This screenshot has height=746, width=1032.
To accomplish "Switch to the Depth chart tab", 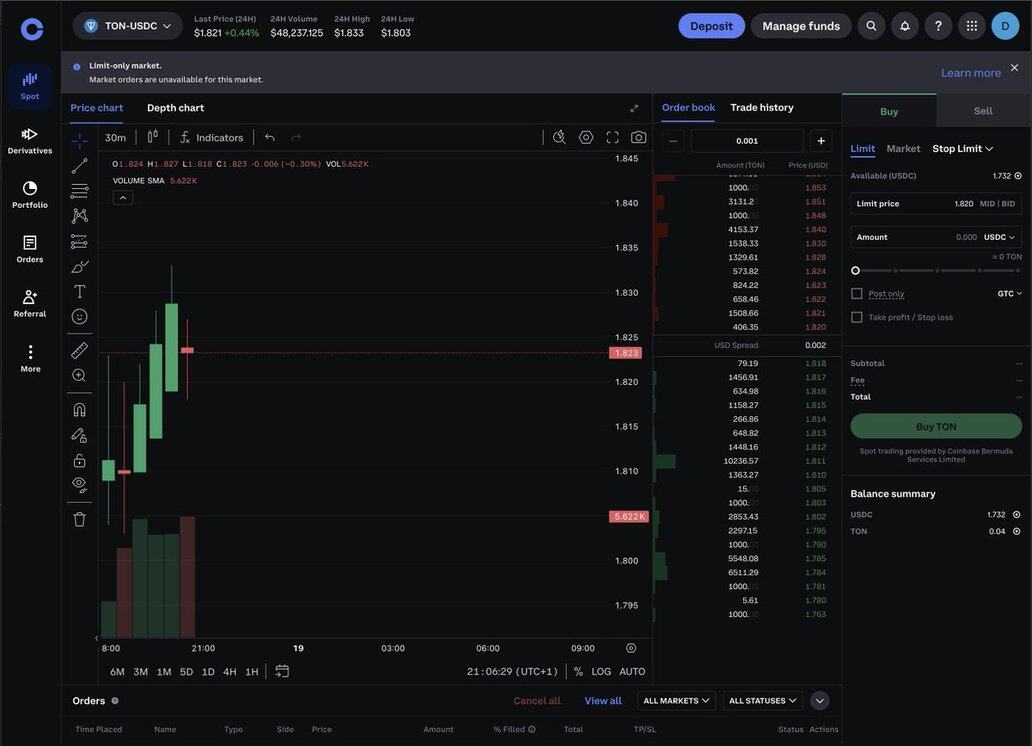I will pos(175,108).
